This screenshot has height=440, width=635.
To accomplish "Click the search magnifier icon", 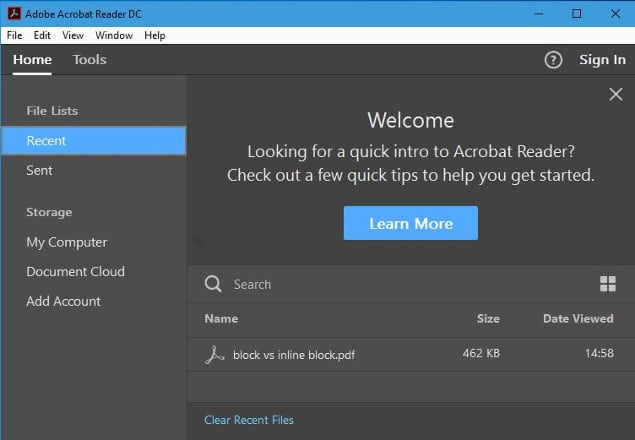I will (213, 284).
